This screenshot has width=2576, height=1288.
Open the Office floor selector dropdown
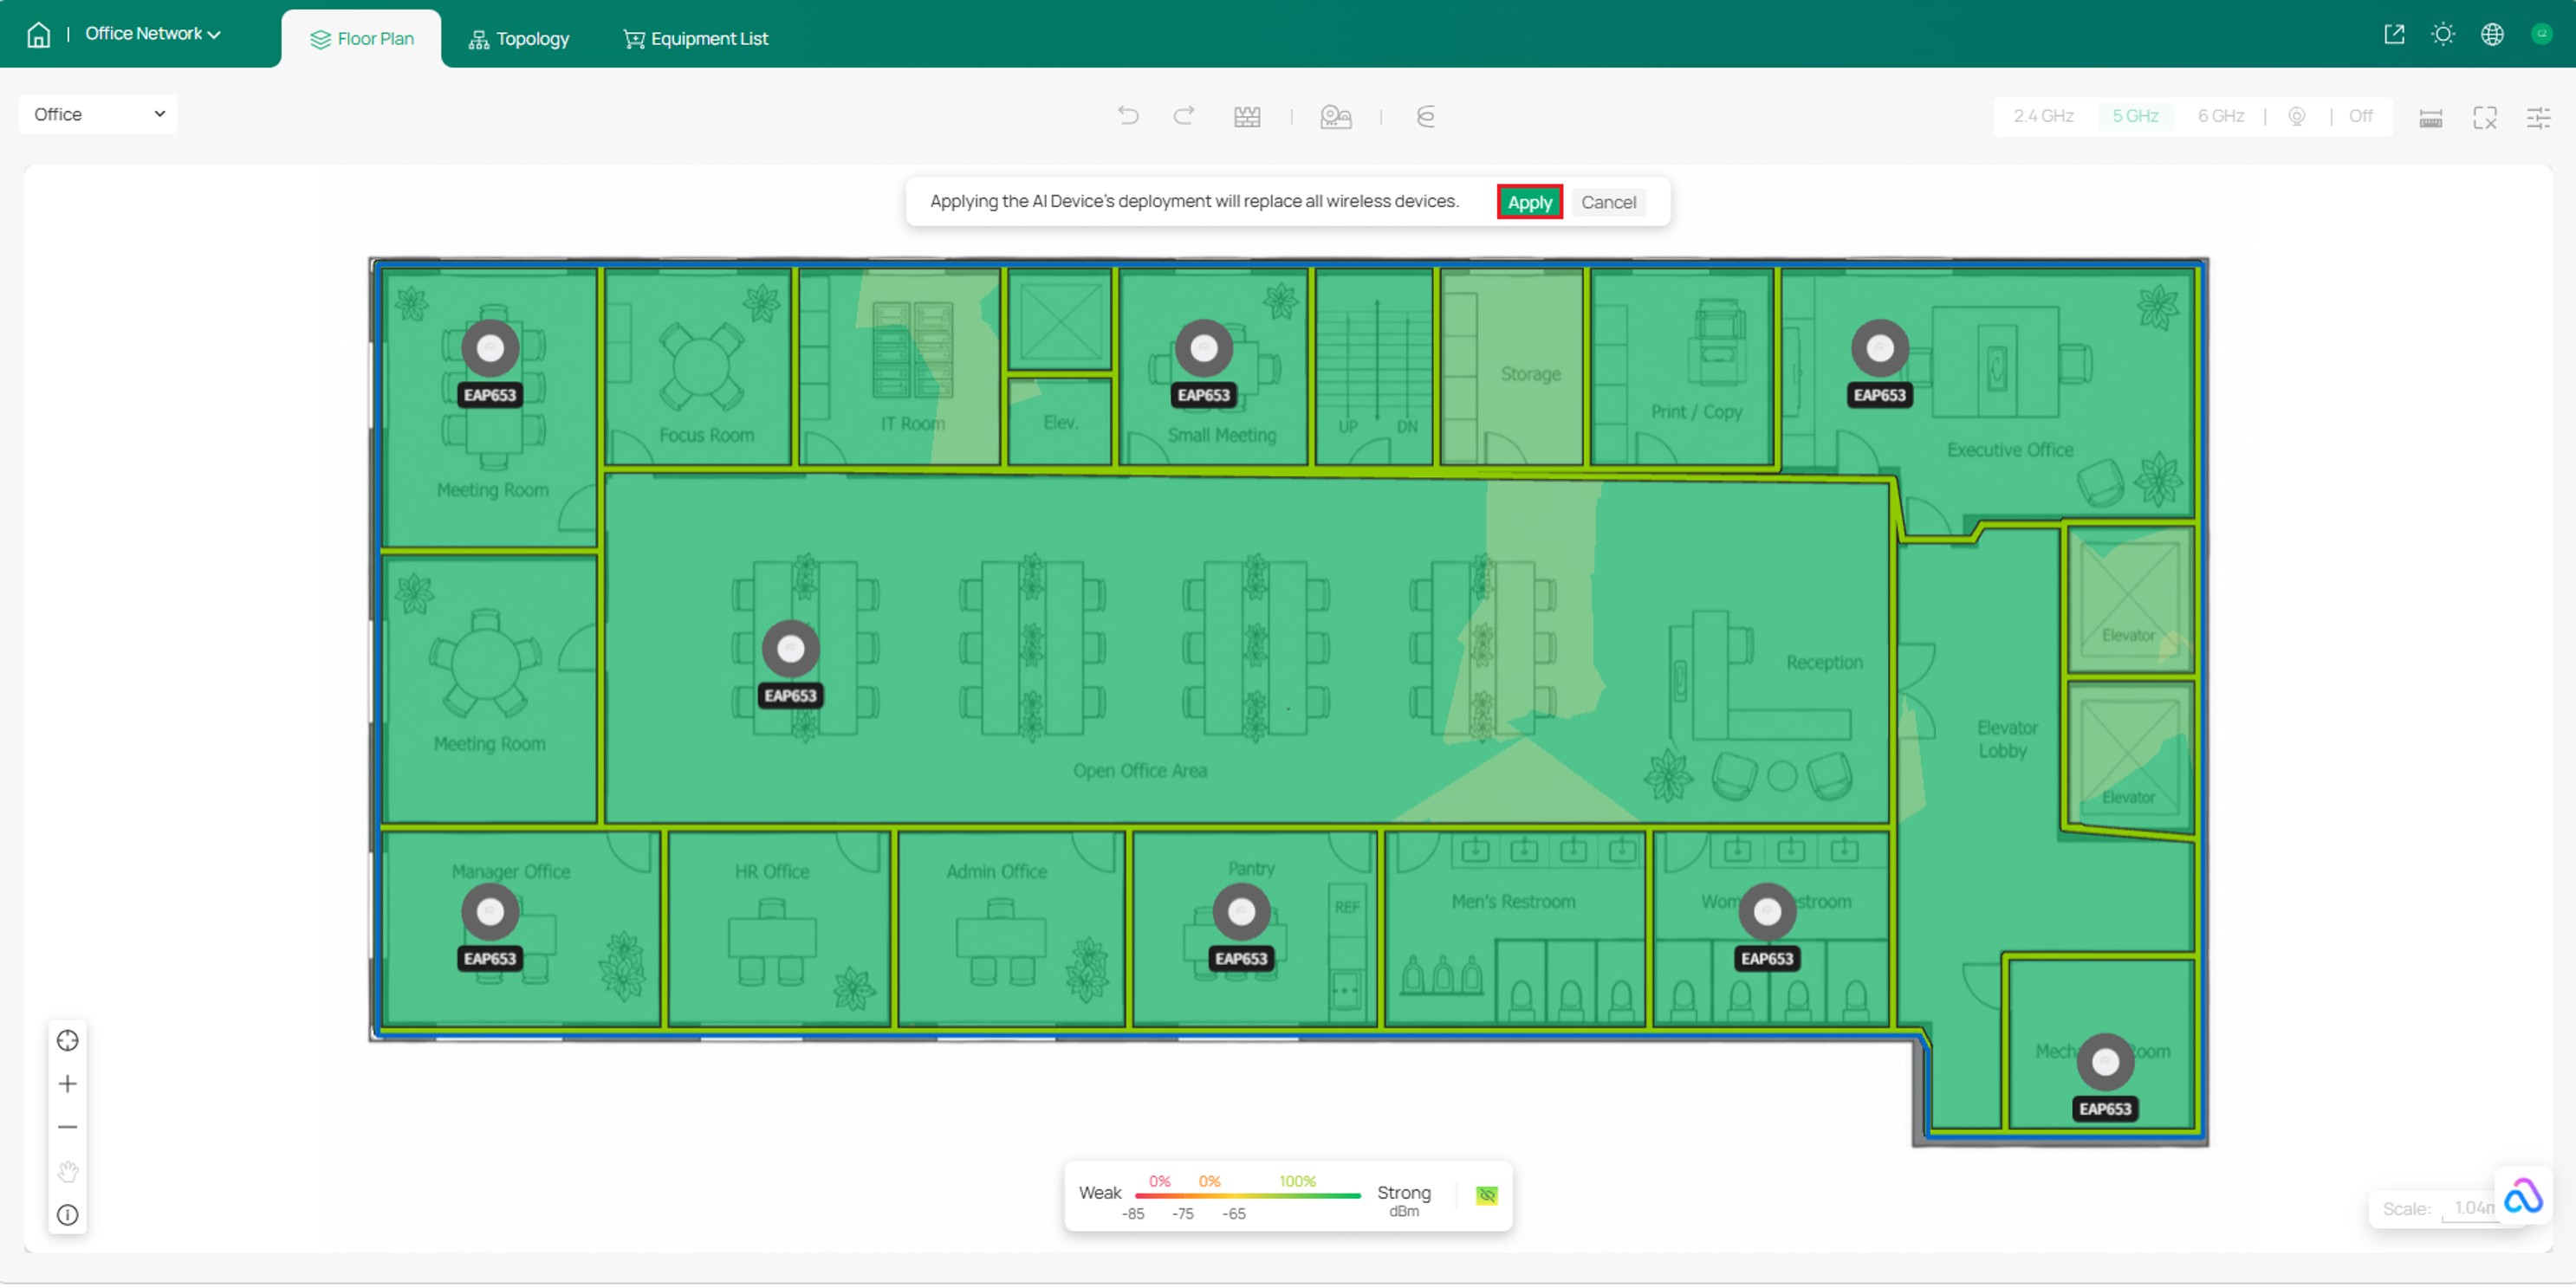[98, 114]
